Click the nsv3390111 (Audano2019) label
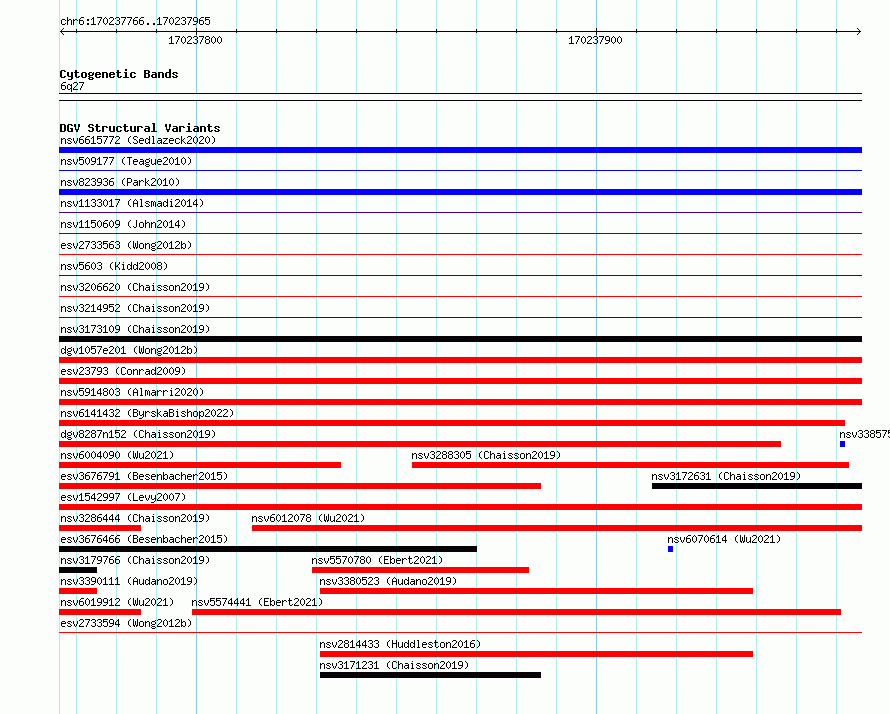Image resolution: width=890 pixels, height=714 pixels. tap(129, 581)
